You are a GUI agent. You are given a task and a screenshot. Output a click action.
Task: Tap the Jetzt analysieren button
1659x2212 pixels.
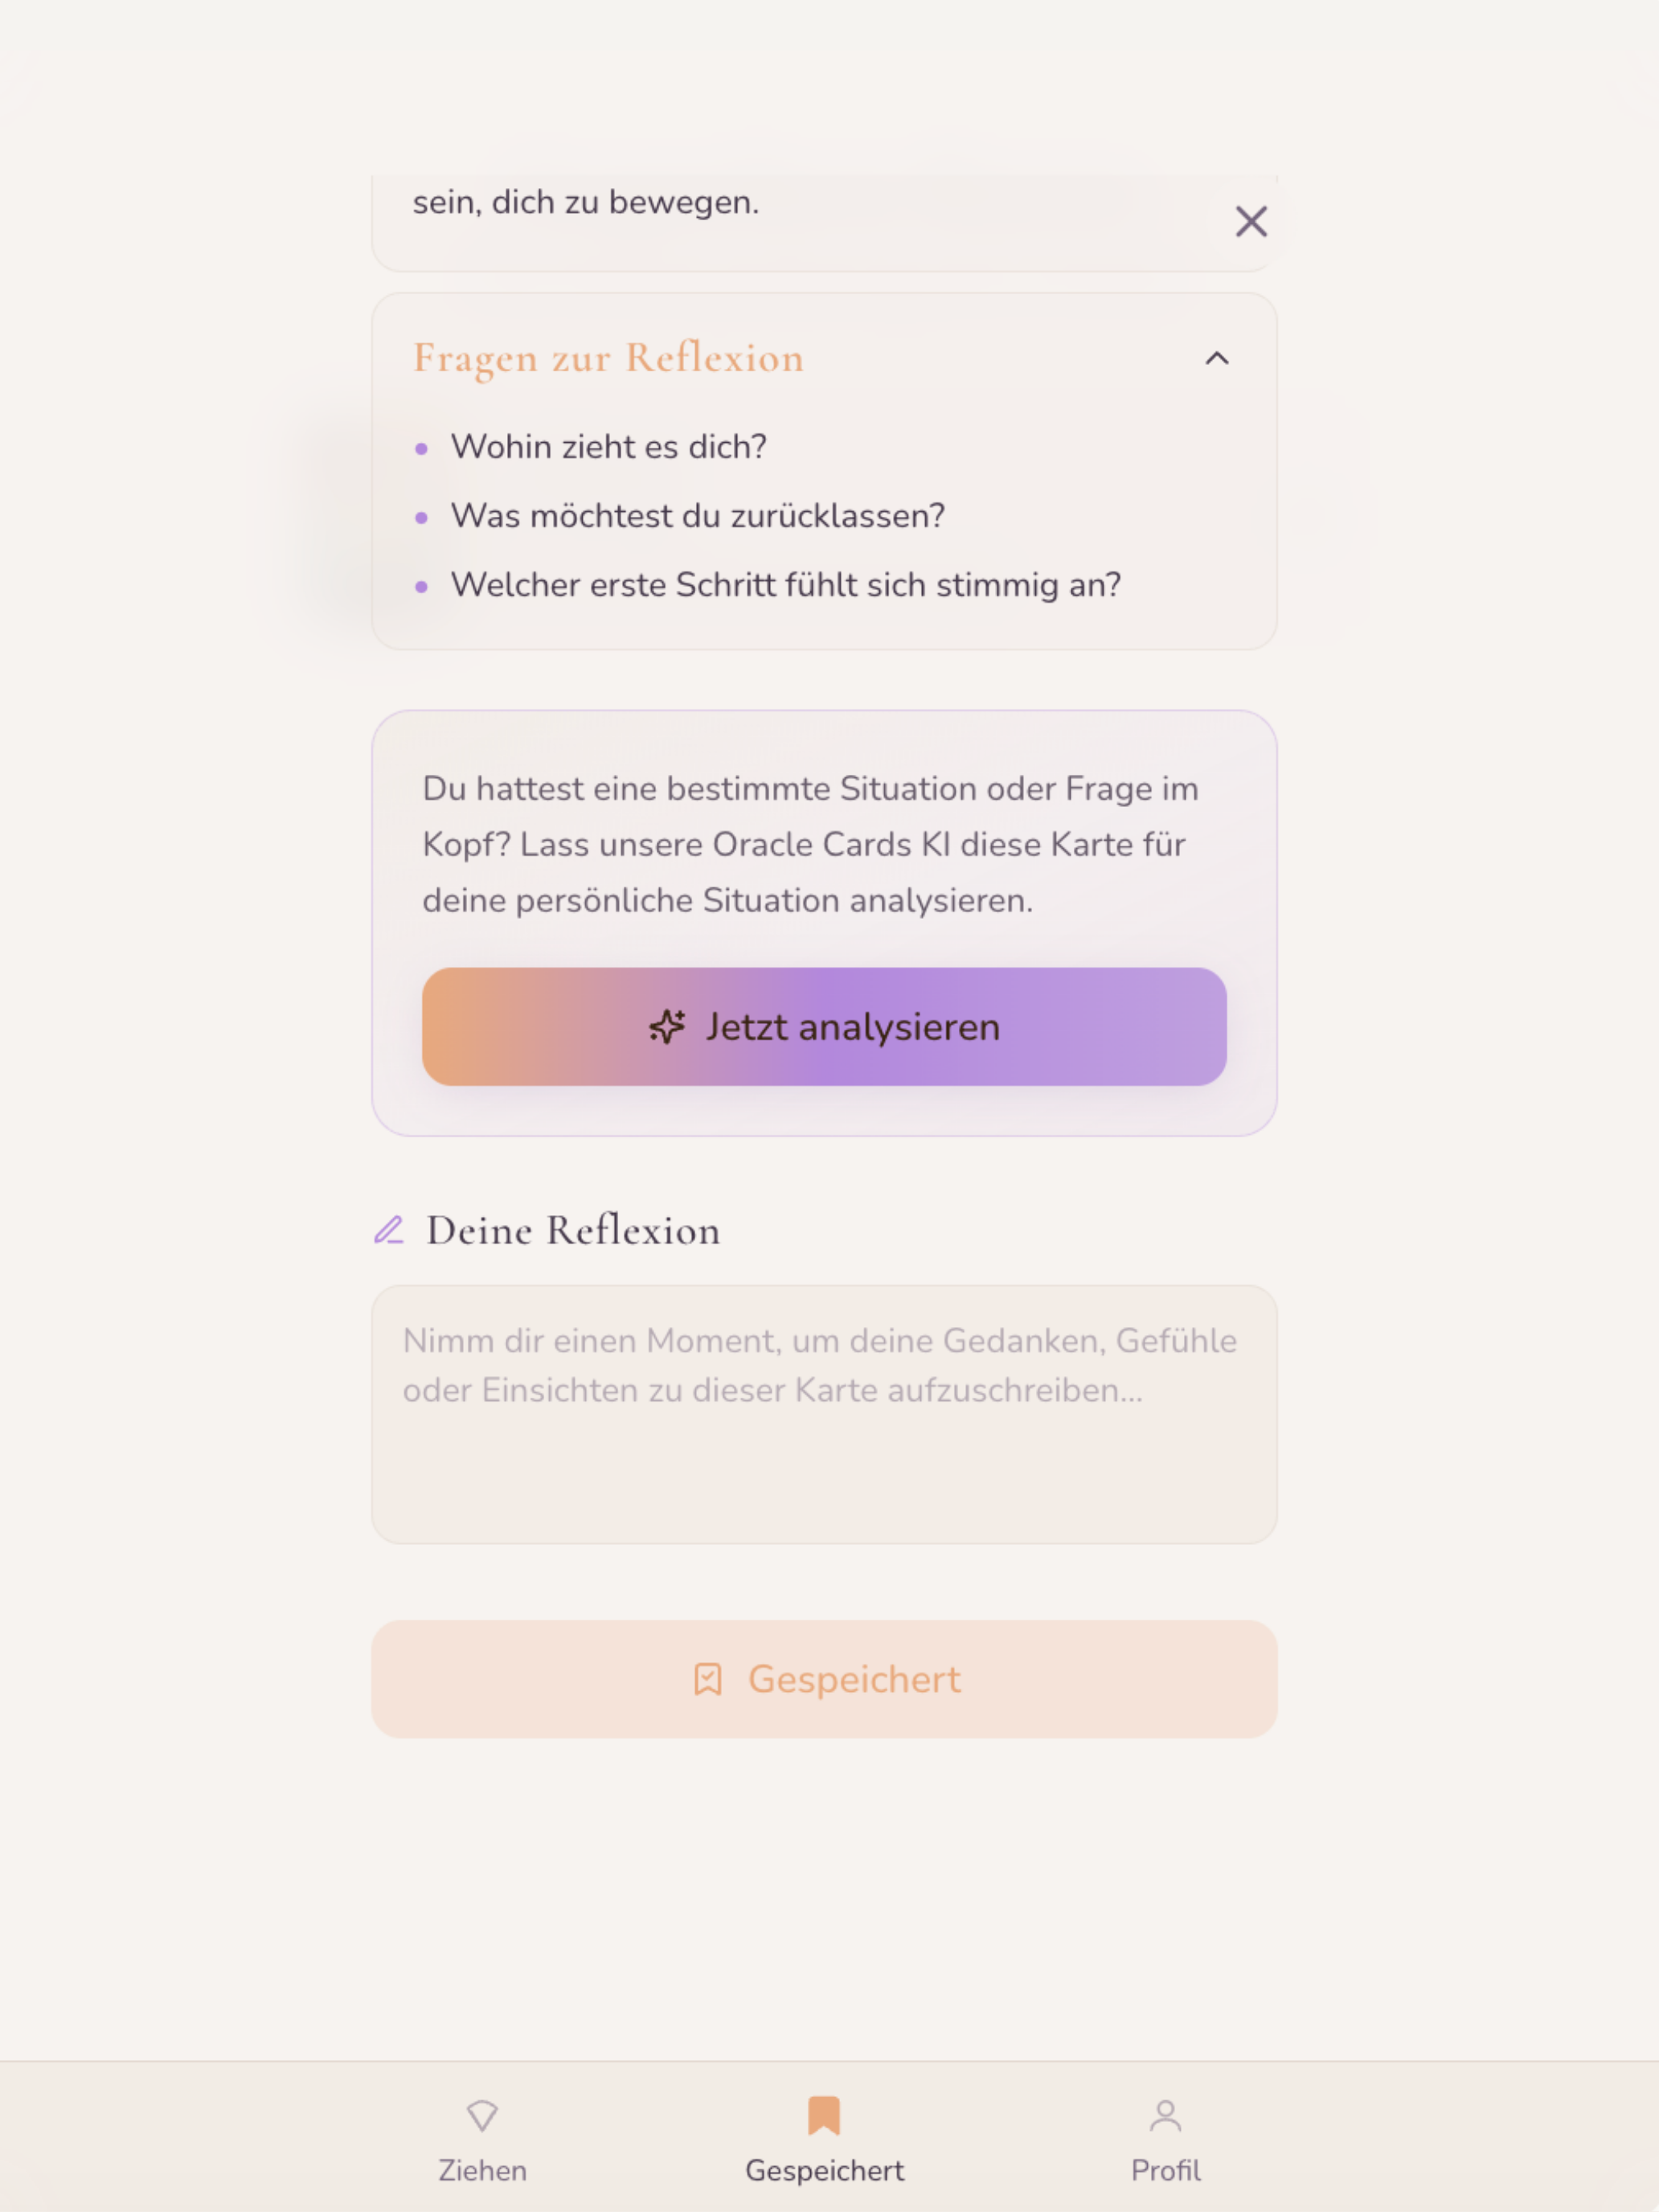pos(824,1026)
